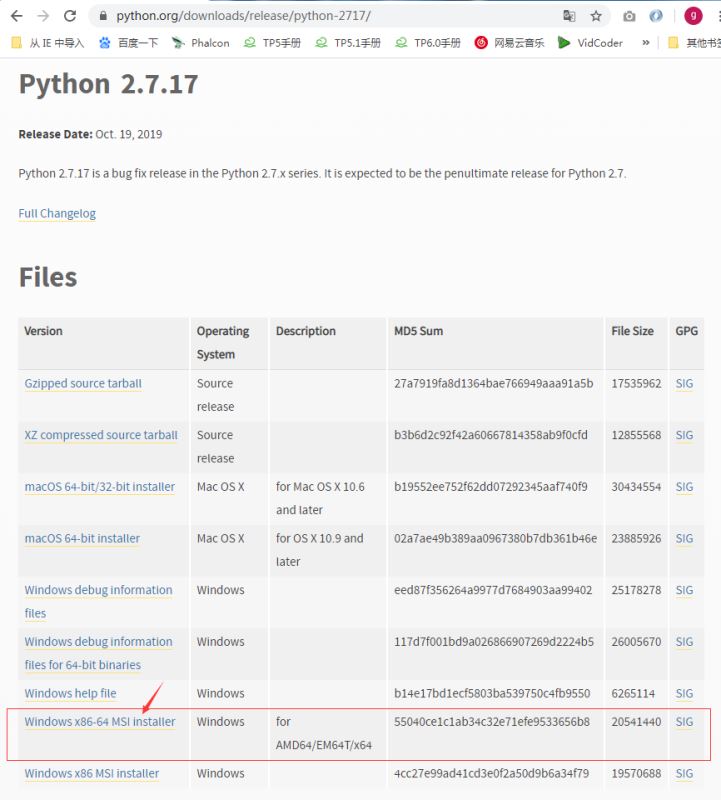Click the Release Date Oct. 19, 2019 text
This screenshot has width=721, height=800.
[90, 134]
